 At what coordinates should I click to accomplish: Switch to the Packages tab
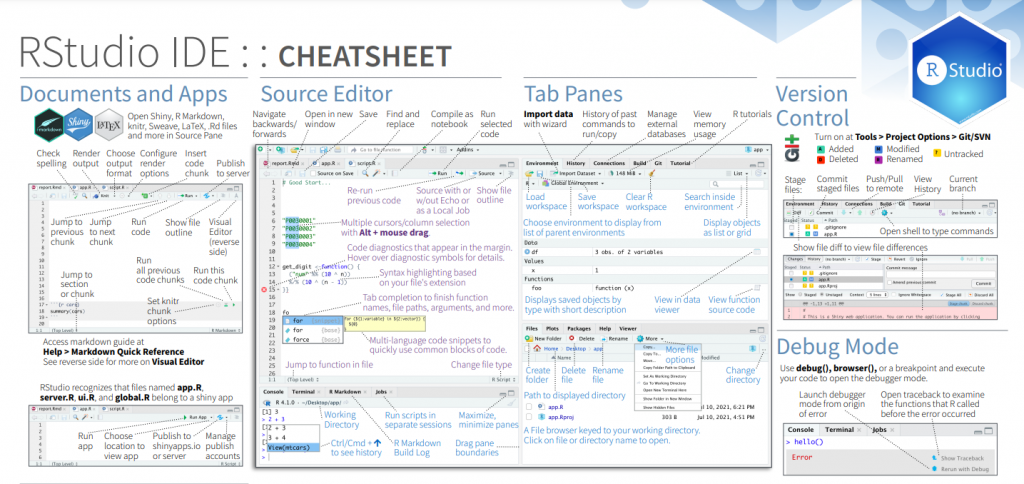pos(579,329)
